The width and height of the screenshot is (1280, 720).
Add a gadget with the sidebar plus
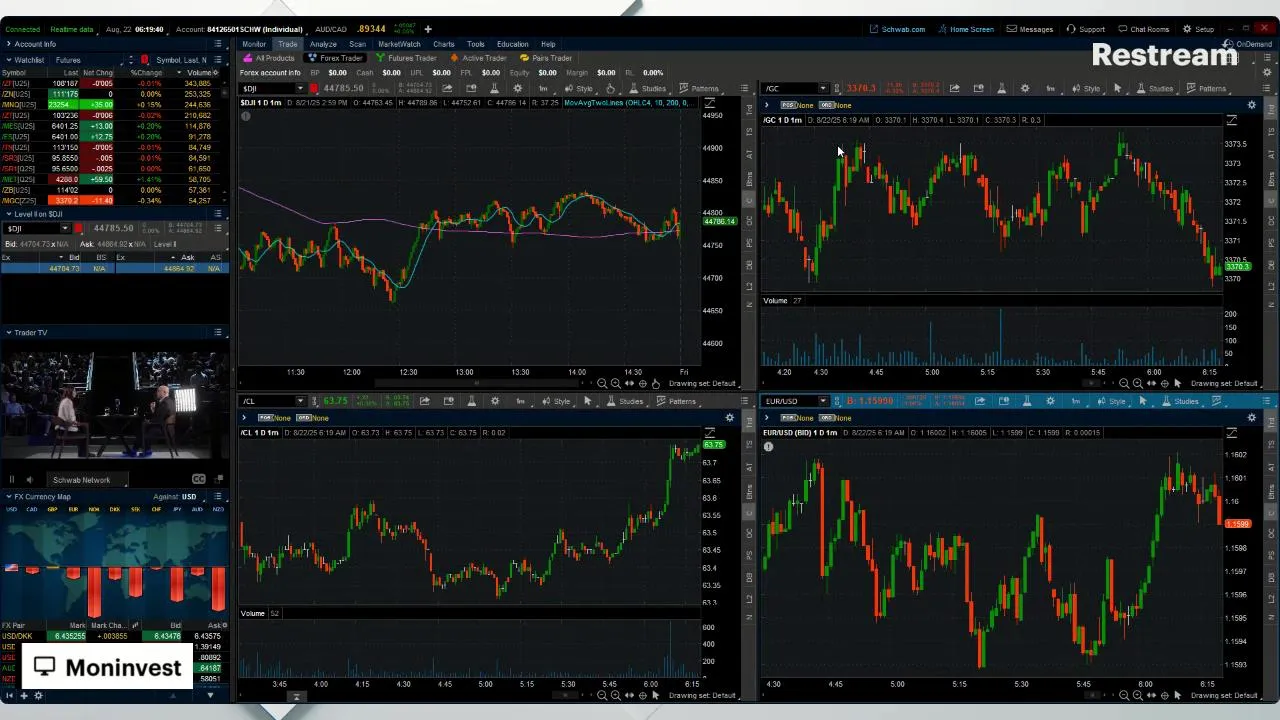point(25,696)
